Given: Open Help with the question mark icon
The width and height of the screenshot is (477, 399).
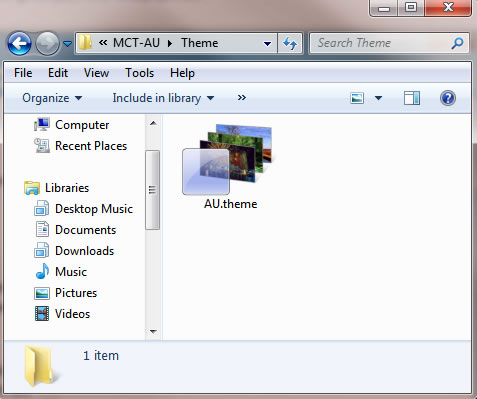Looking at the screenshot, I should (x=448, y=98).
